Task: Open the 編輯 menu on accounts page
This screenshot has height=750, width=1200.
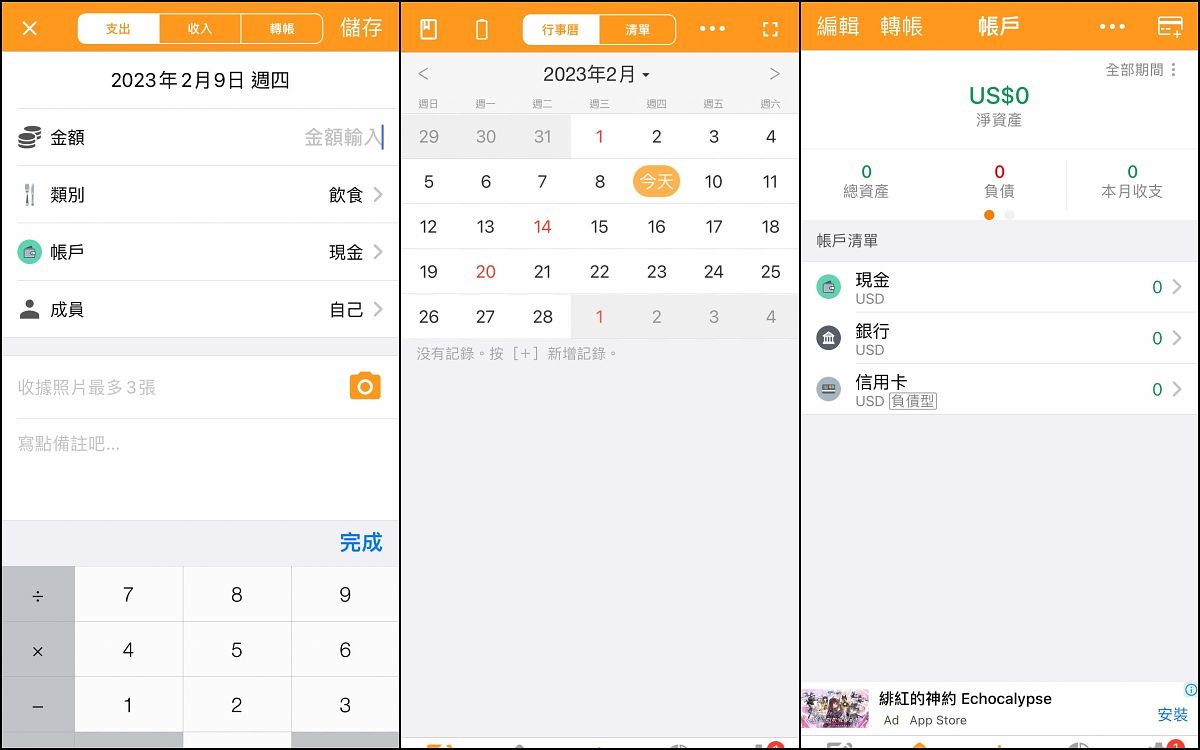Action: click(x=837, y=27)
